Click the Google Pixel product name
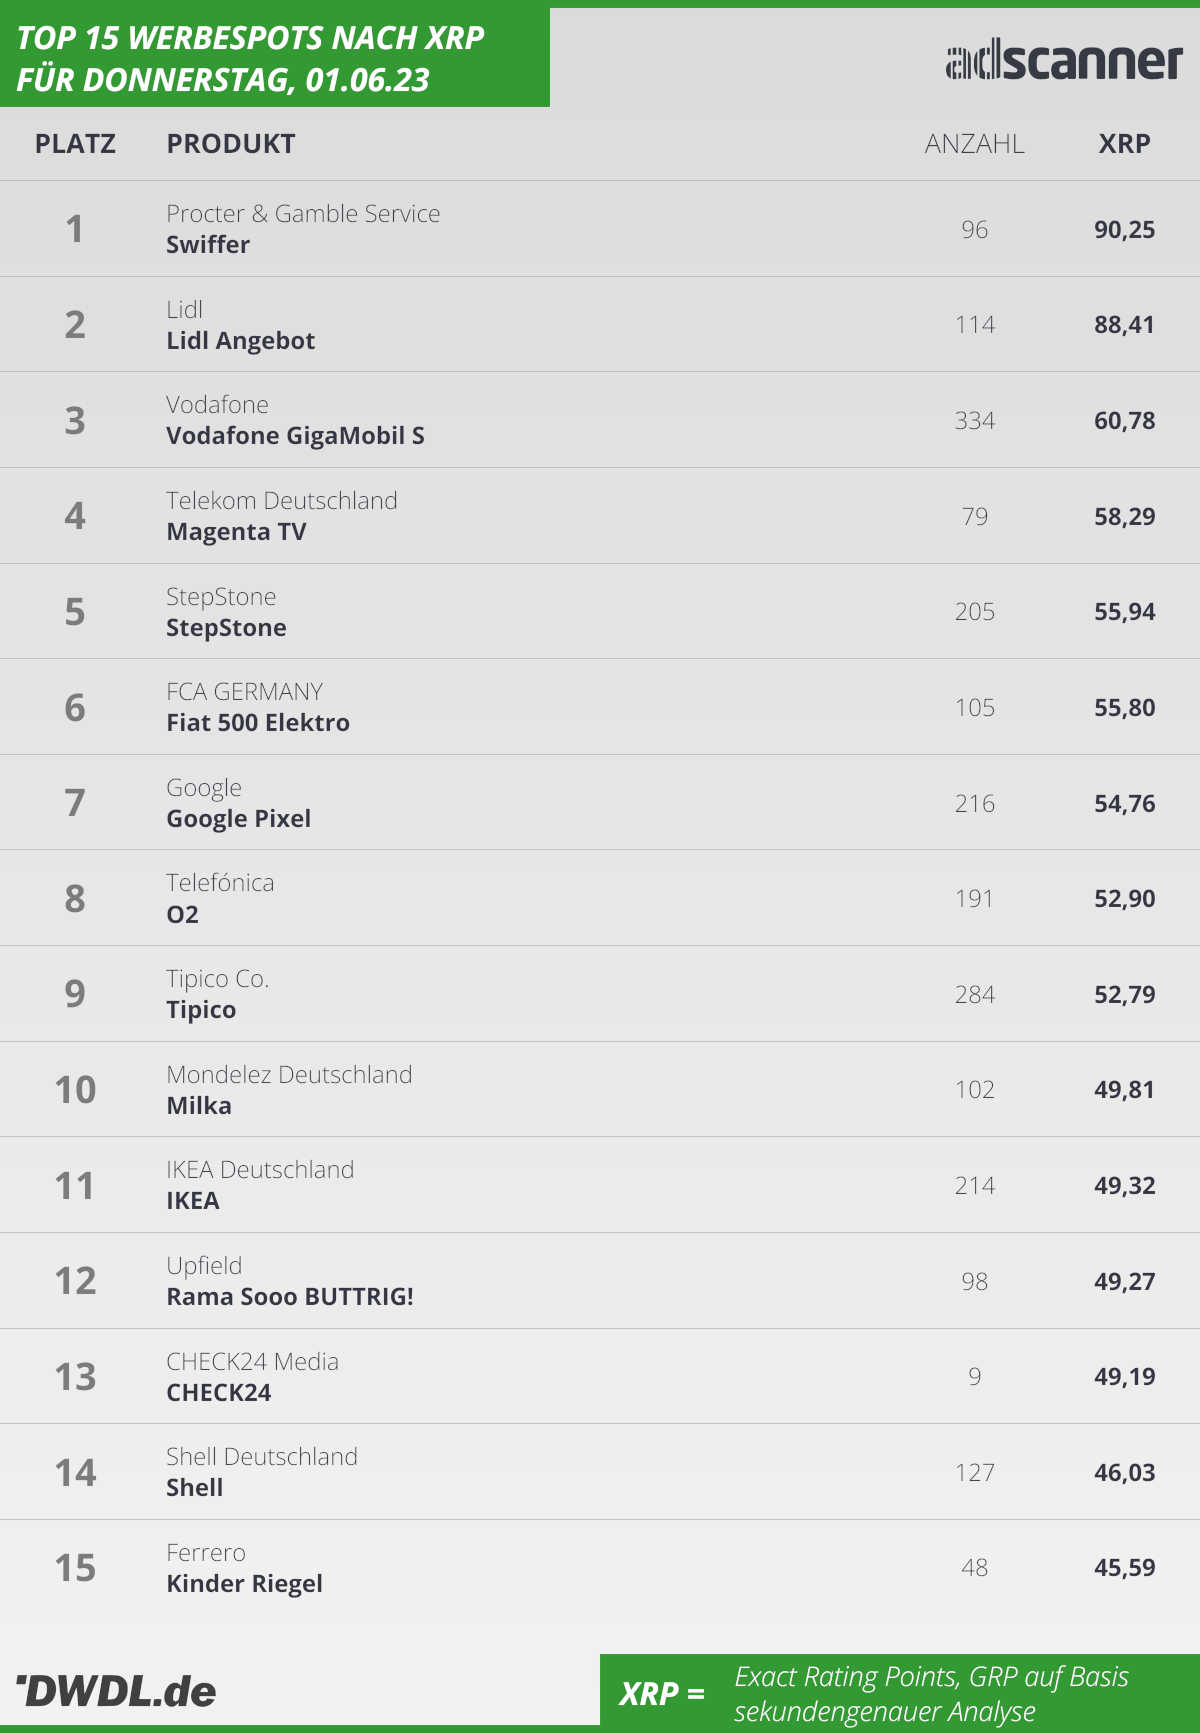Image resolution: width=1200 pixels, height=1733 pixels. click(x=238, y=819)
